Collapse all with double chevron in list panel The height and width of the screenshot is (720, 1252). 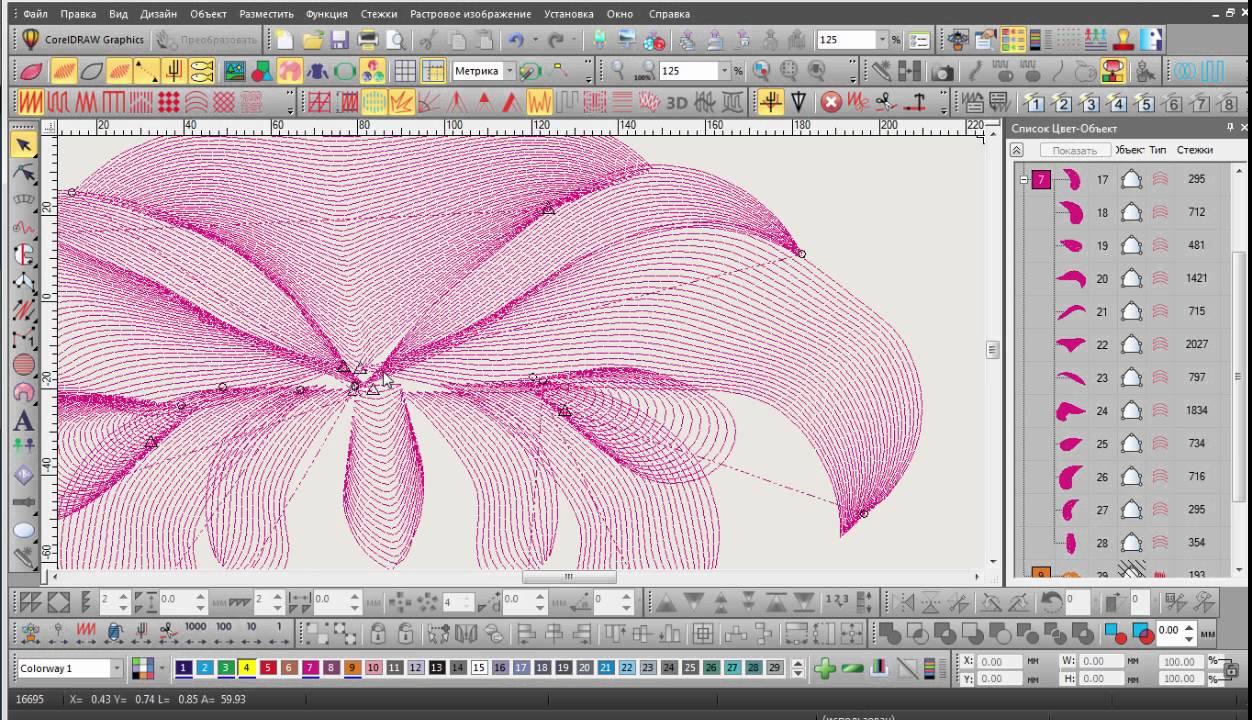[1017, 150]
